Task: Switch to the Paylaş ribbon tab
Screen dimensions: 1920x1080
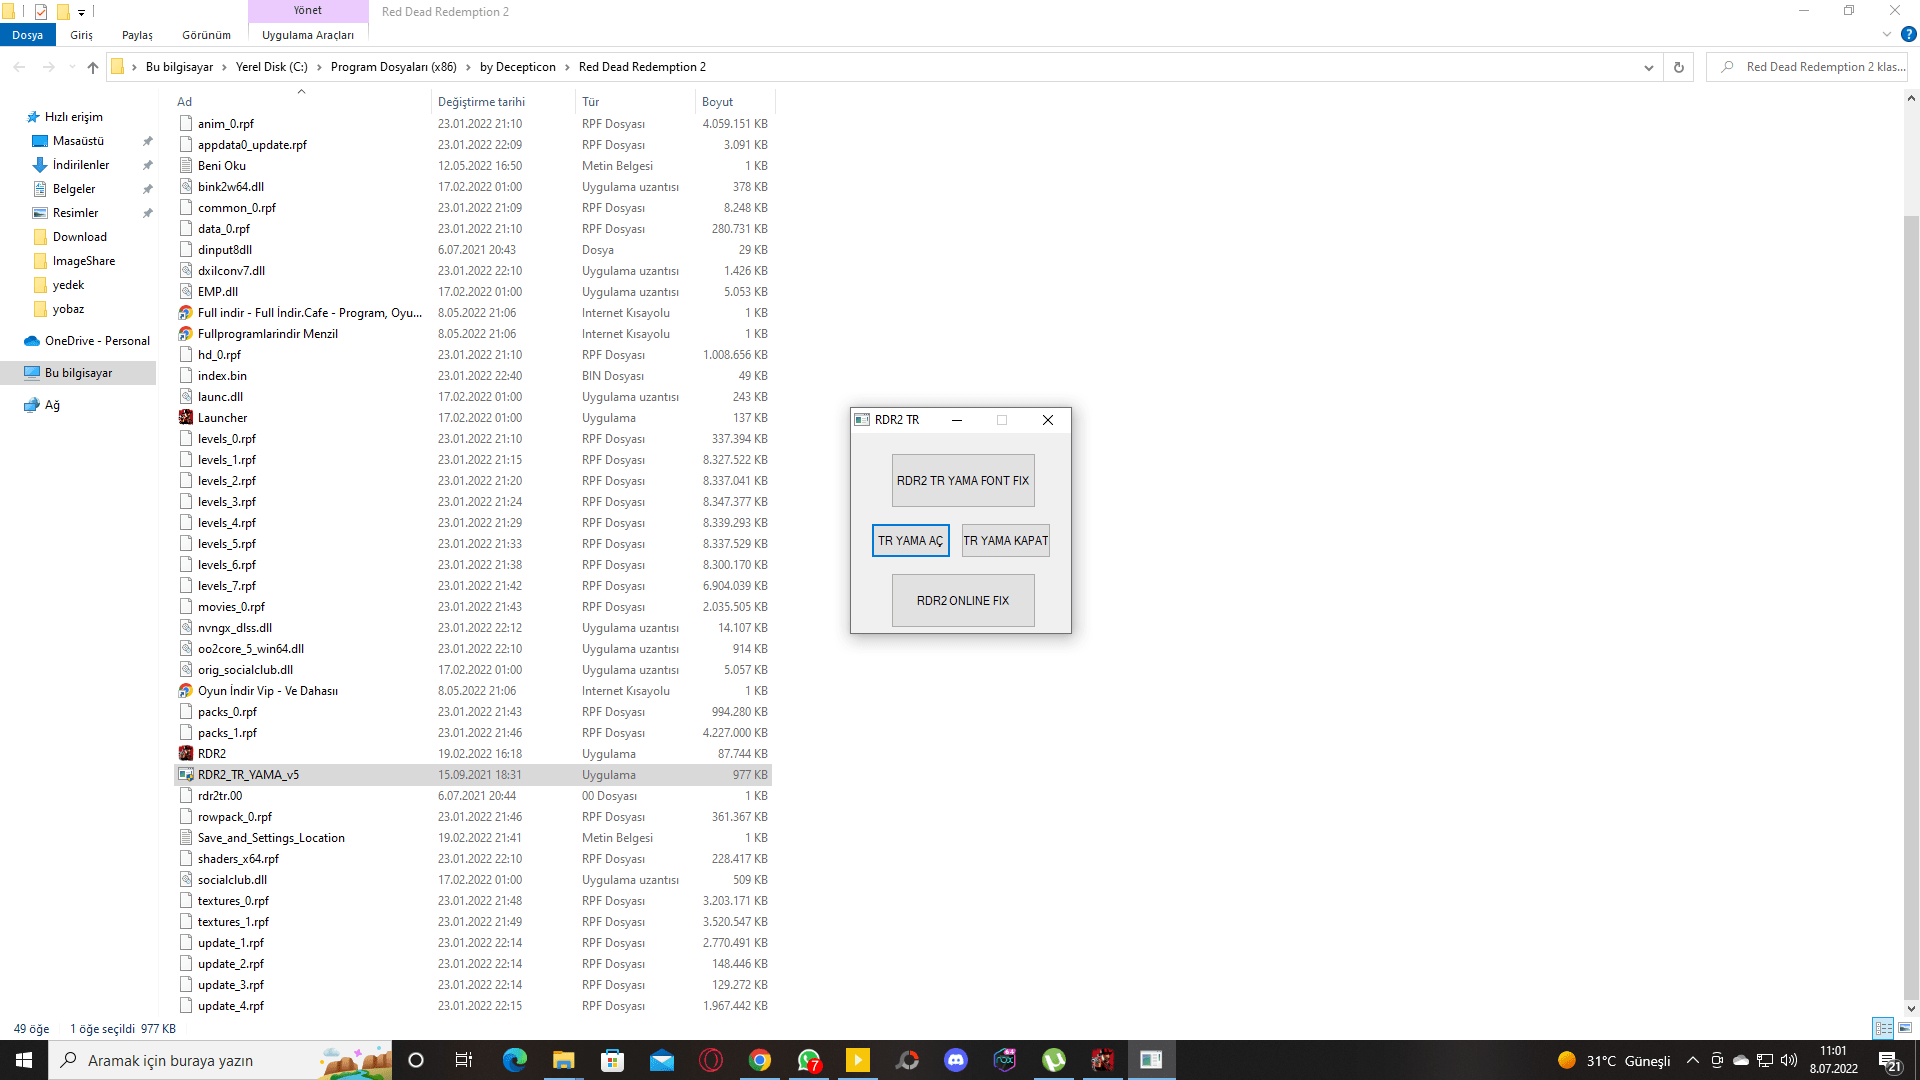Action: tap(137, 35)
